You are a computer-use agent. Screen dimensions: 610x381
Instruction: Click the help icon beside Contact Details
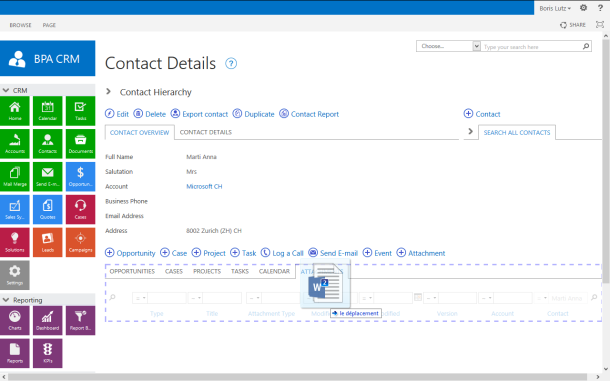coord(231,63)
